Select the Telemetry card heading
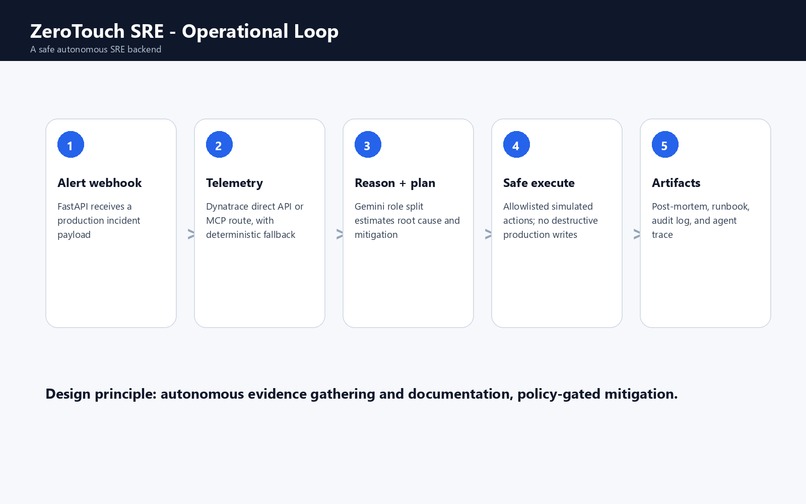This screenshot has height=504, width=806. click(x=234, y=183)
